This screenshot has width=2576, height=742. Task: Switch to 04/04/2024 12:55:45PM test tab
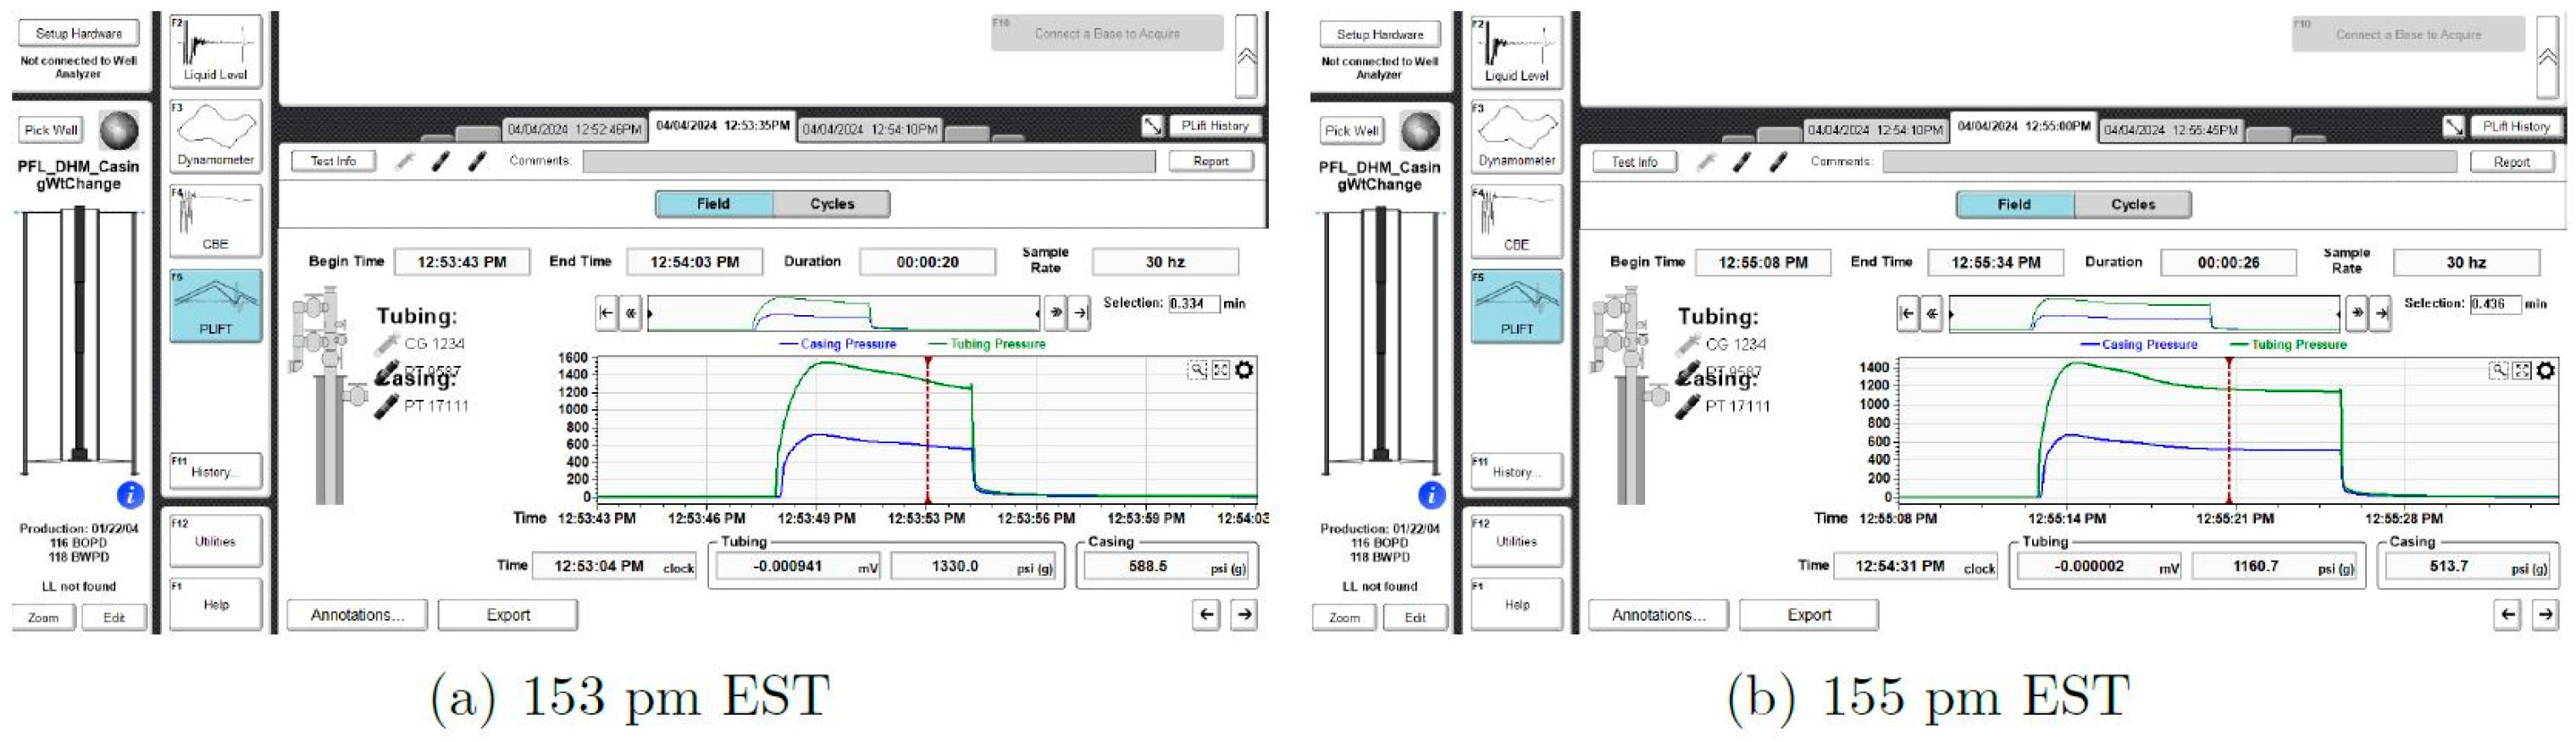2170,131
